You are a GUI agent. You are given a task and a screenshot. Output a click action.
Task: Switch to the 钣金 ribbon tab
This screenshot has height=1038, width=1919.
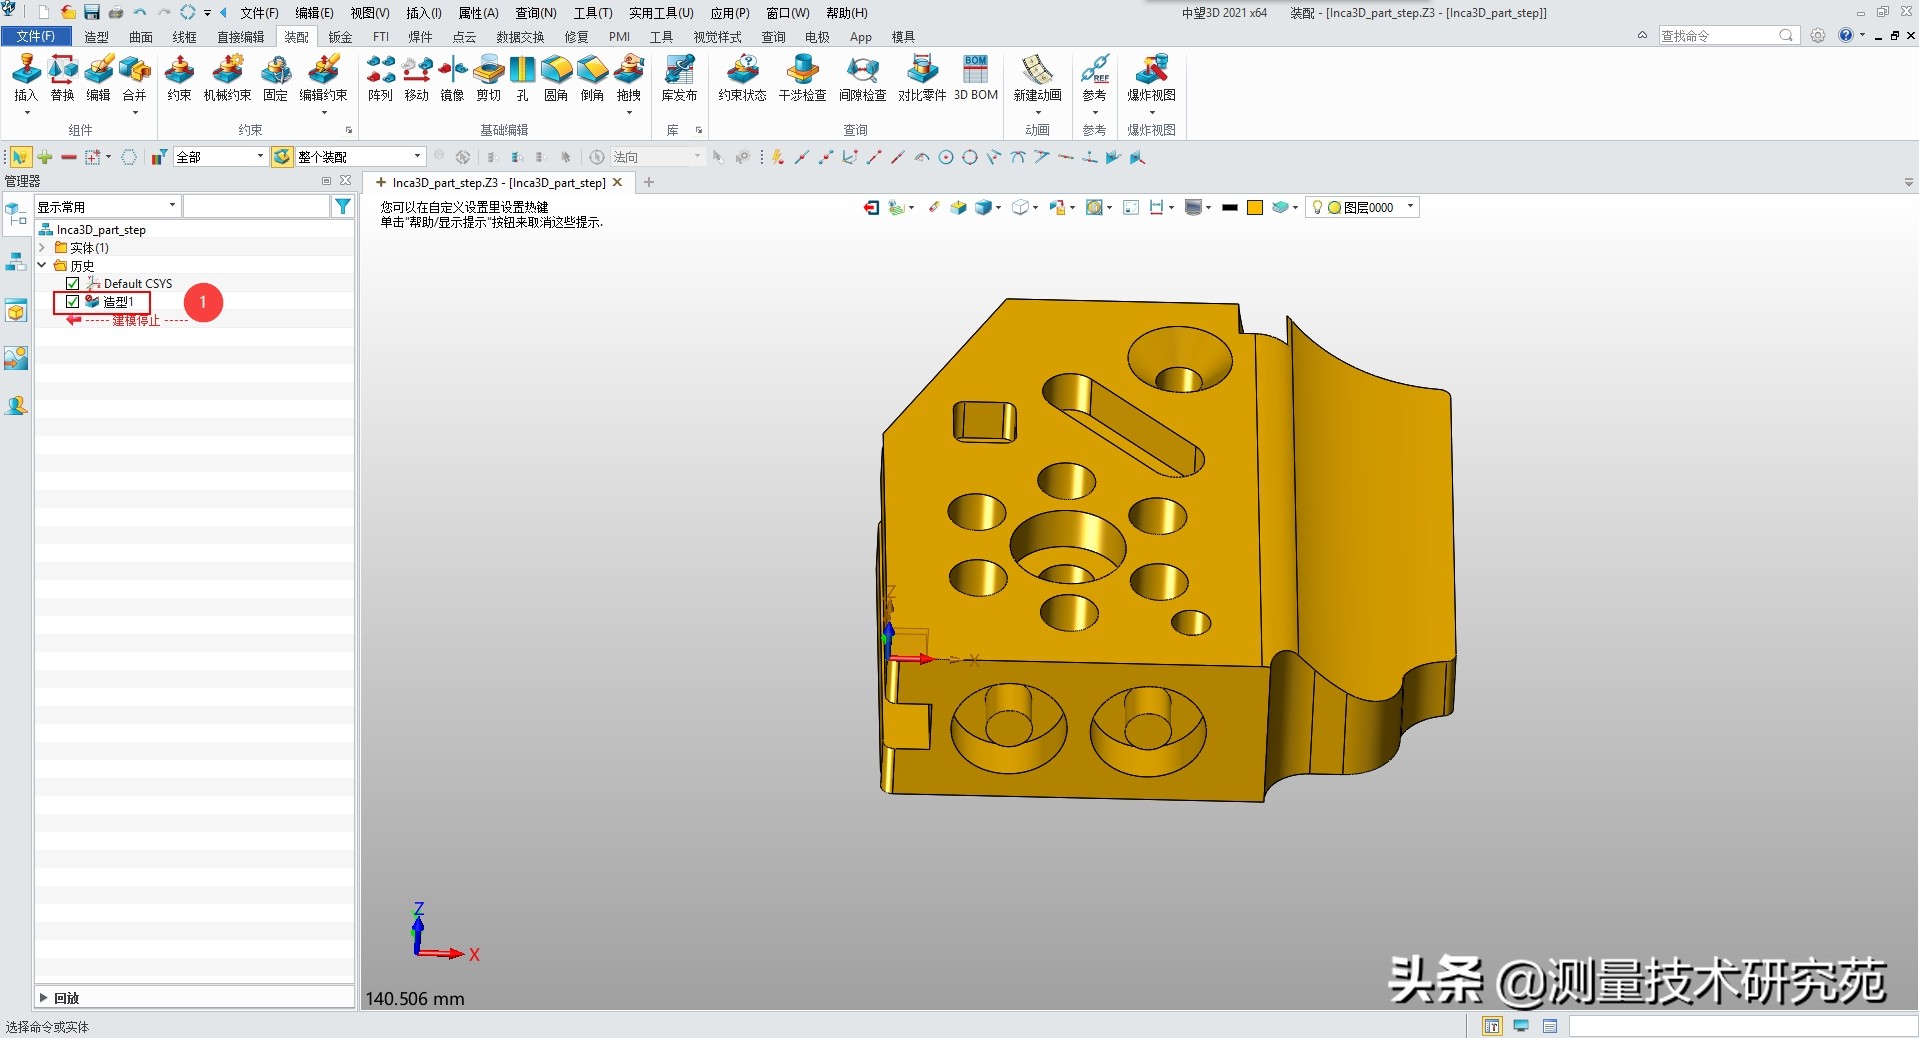[x=340, y=37]
